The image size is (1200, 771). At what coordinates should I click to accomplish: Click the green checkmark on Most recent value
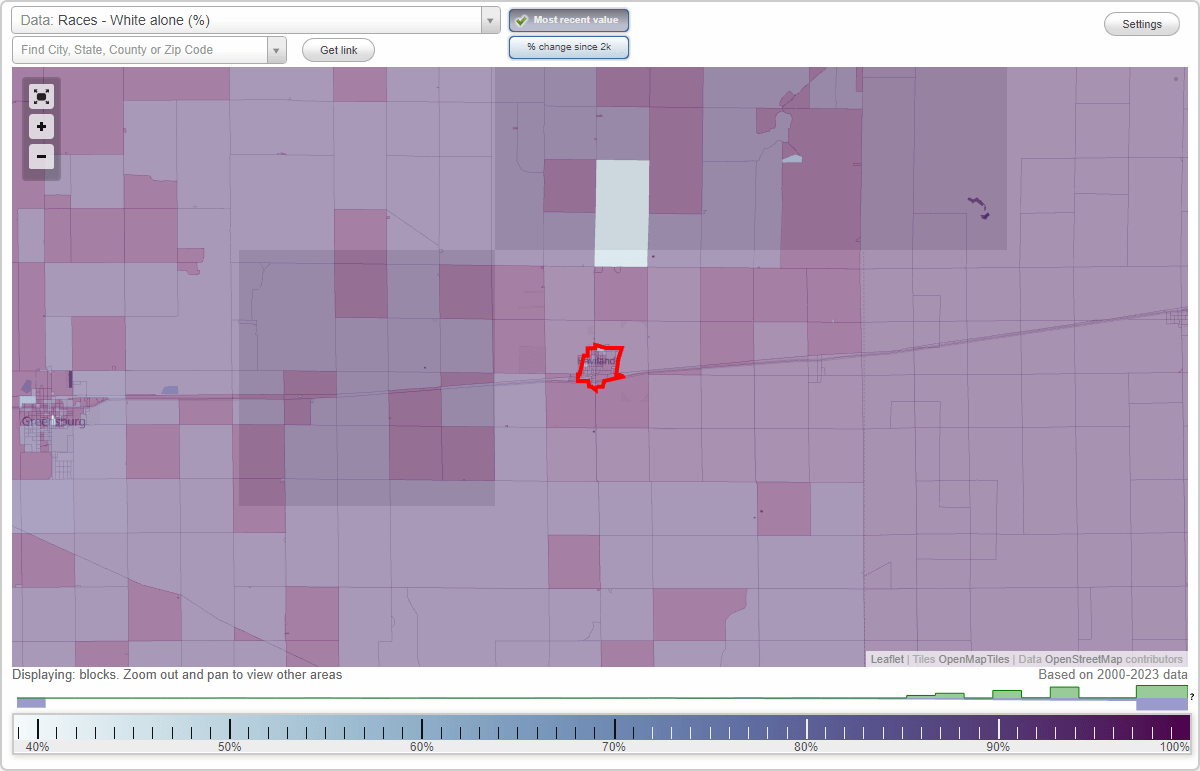pos(522,19)
